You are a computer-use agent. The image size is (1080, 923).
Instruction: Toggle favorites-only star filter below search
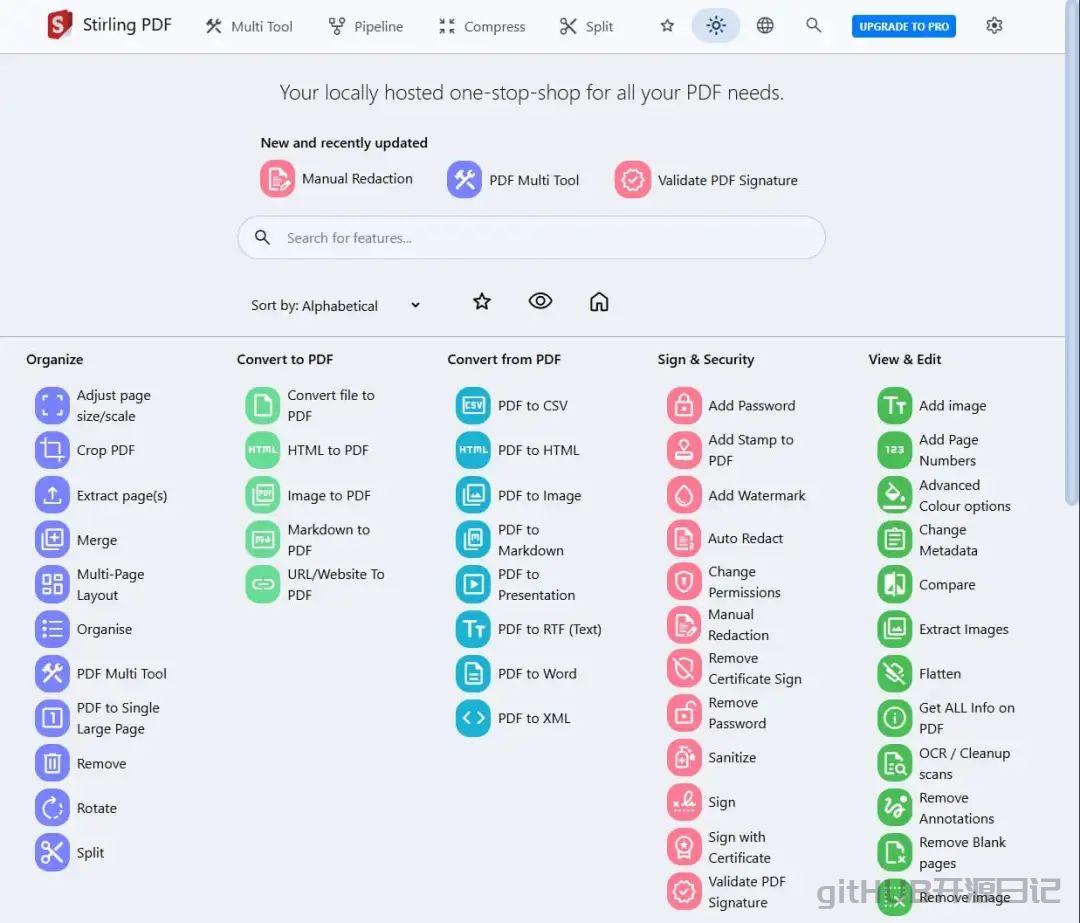click(482, 301)
